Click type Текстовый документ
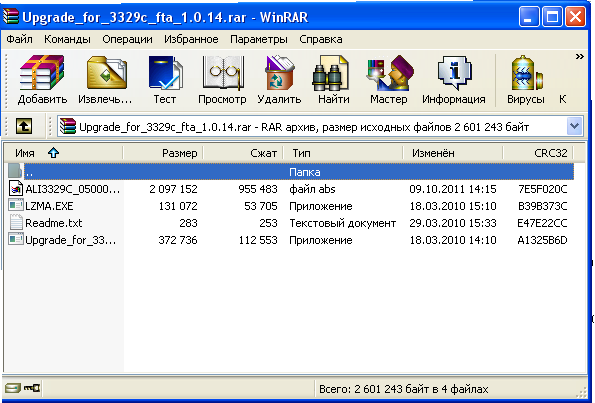 [343, 223]
